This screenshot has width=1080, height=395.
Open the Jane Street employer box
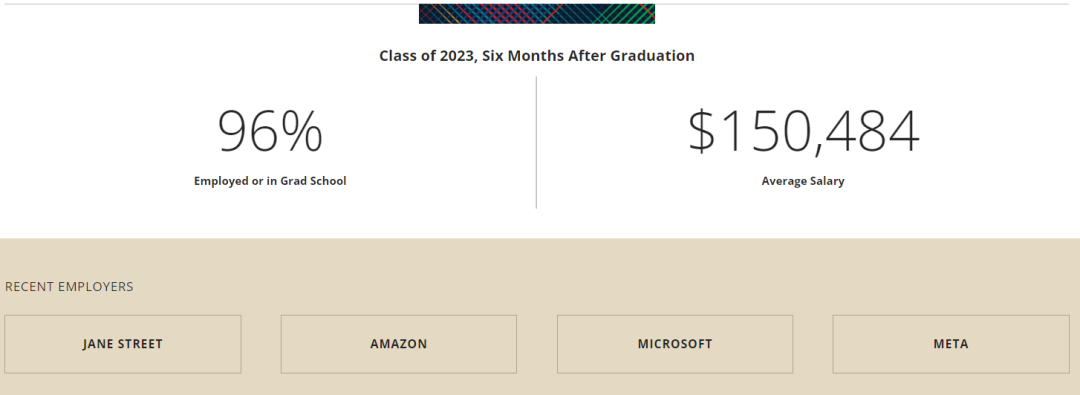123,344
